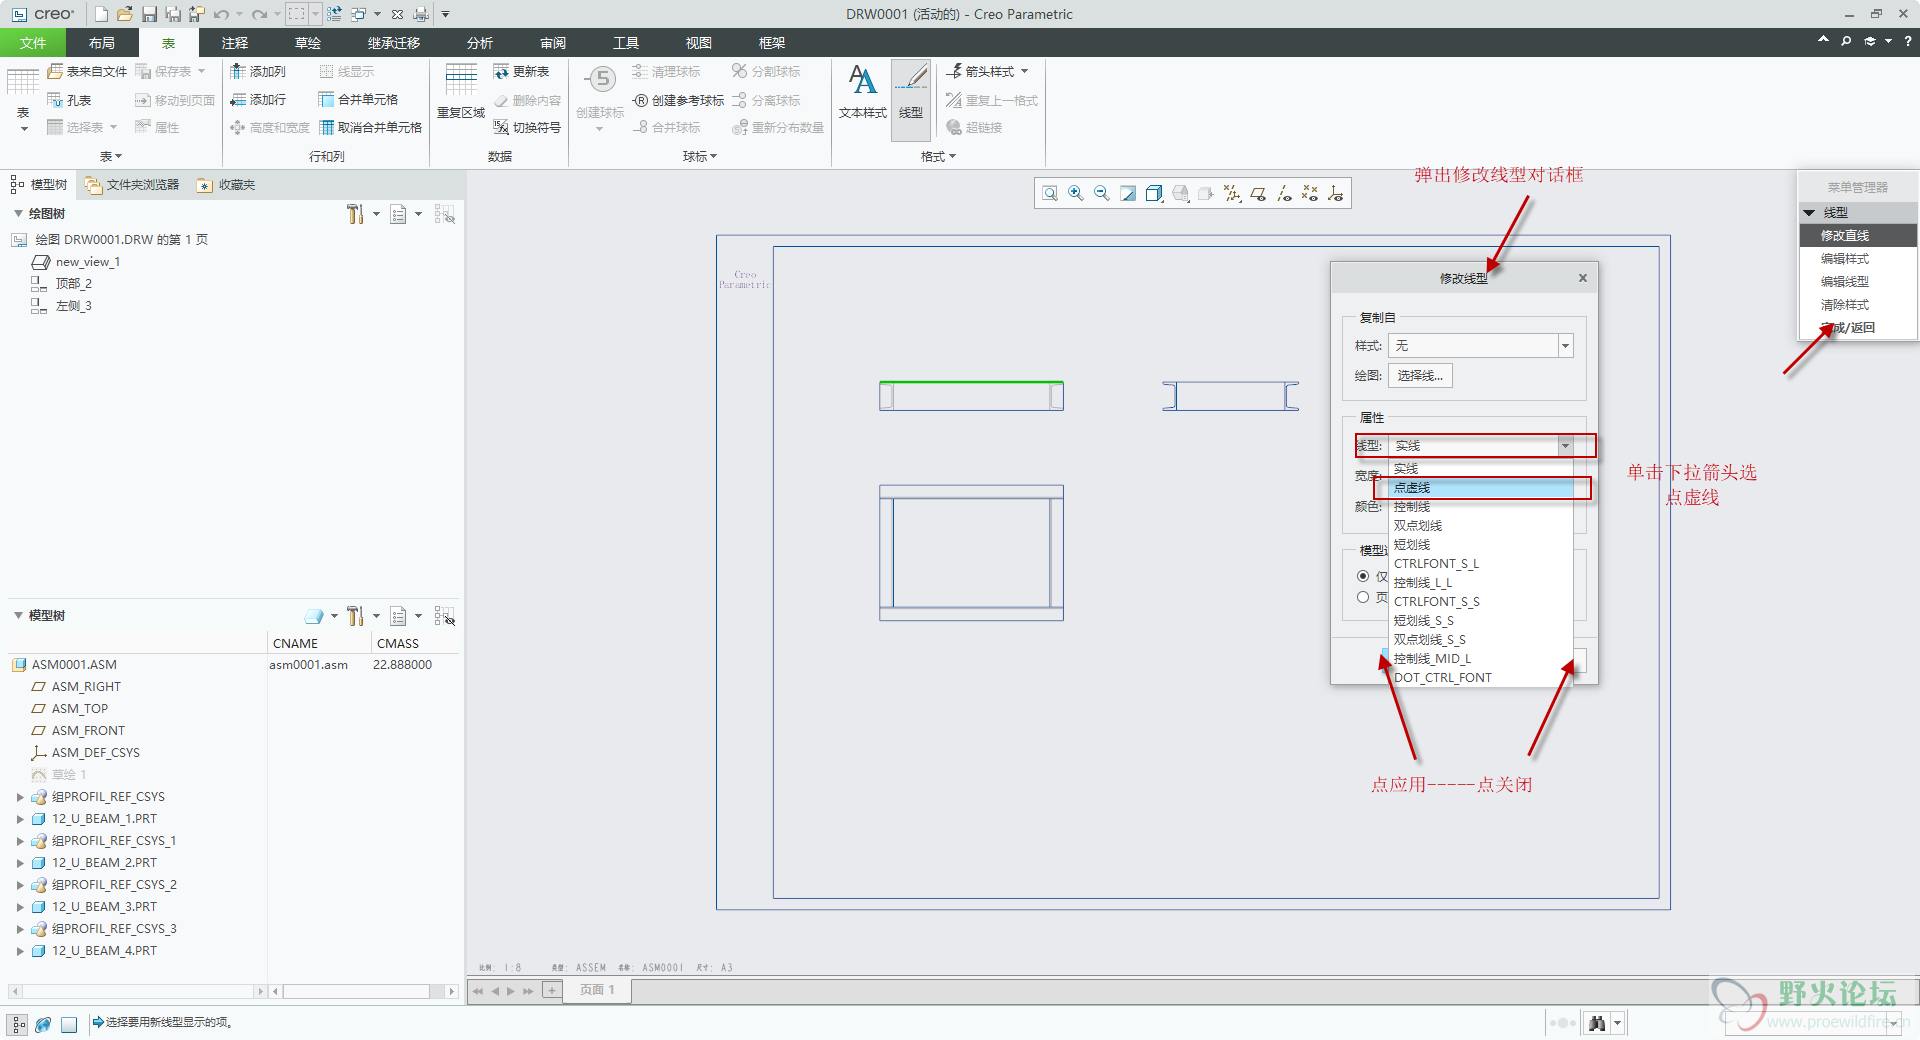Choose 点虚线 from line font list

1482,488
